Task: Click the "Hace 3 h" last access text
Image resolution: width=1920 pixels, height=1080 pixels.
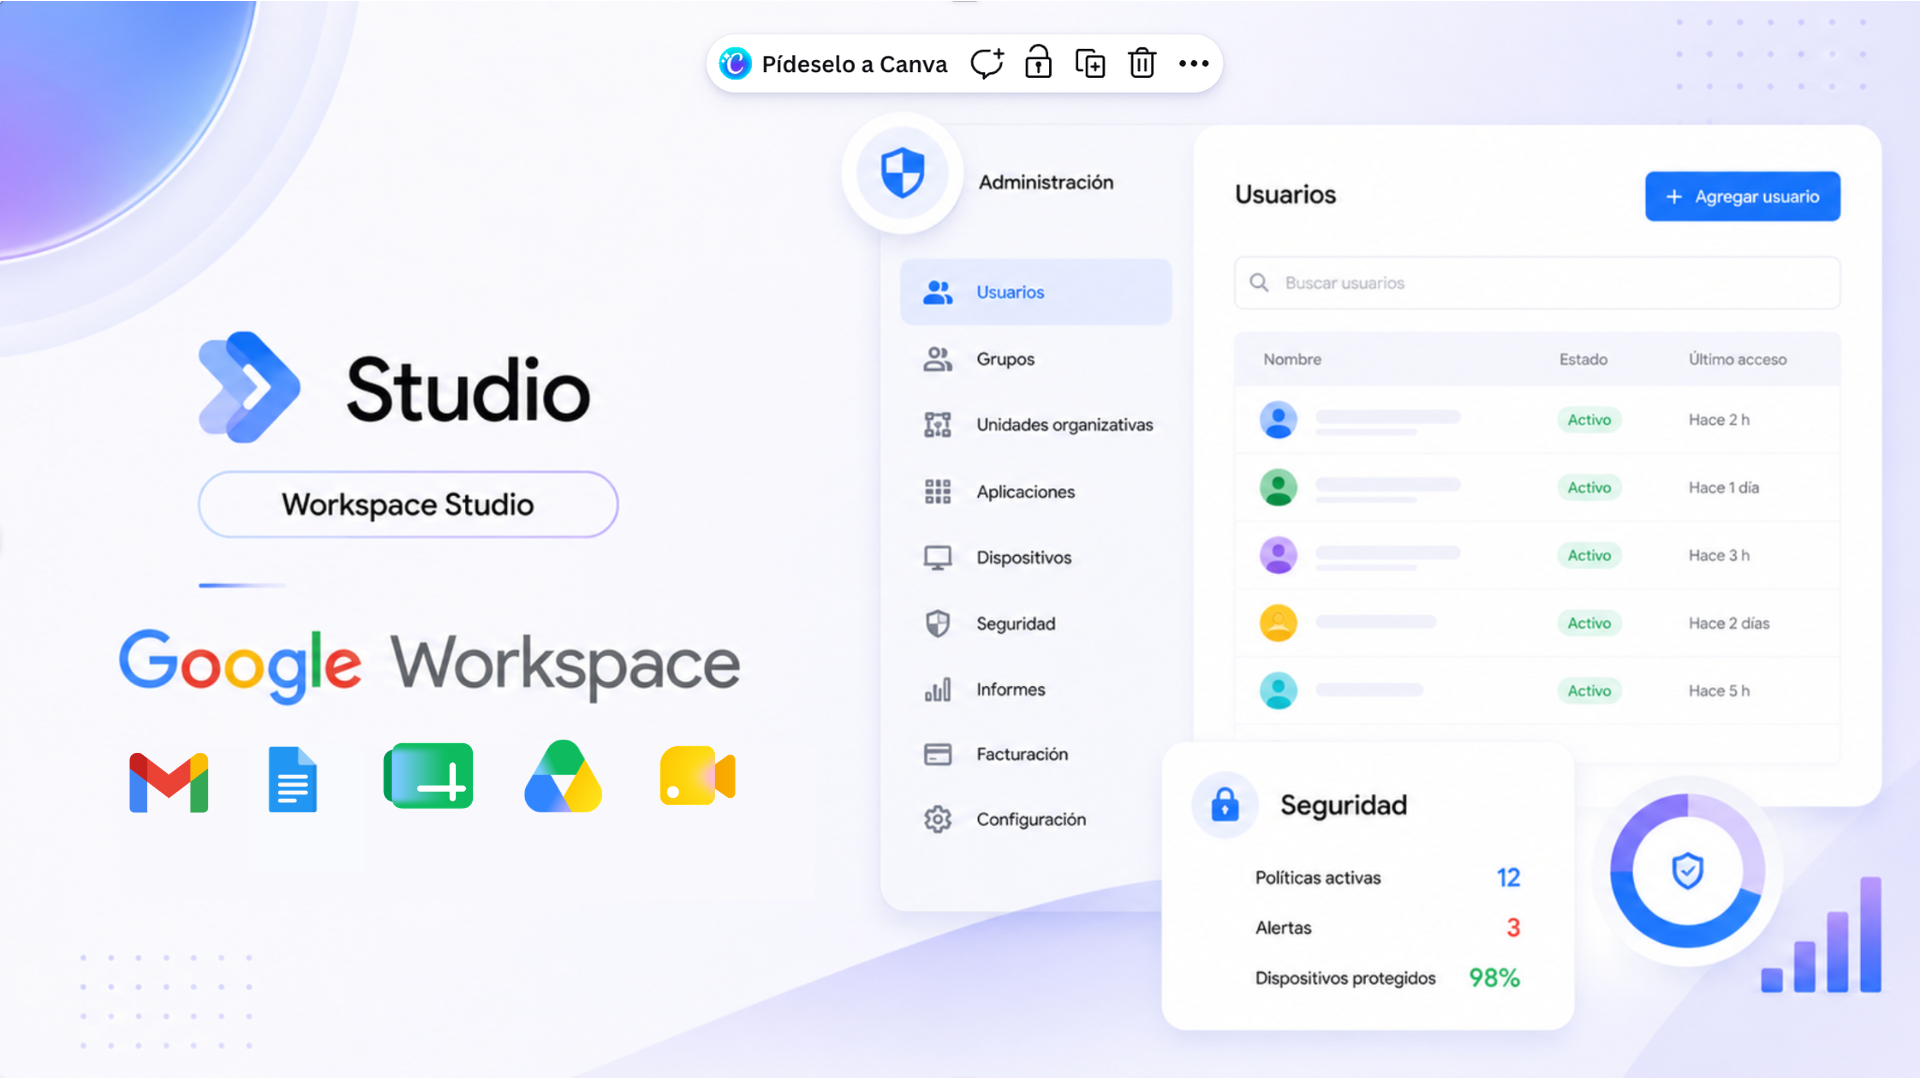Action: click(x=1719, y=556)
